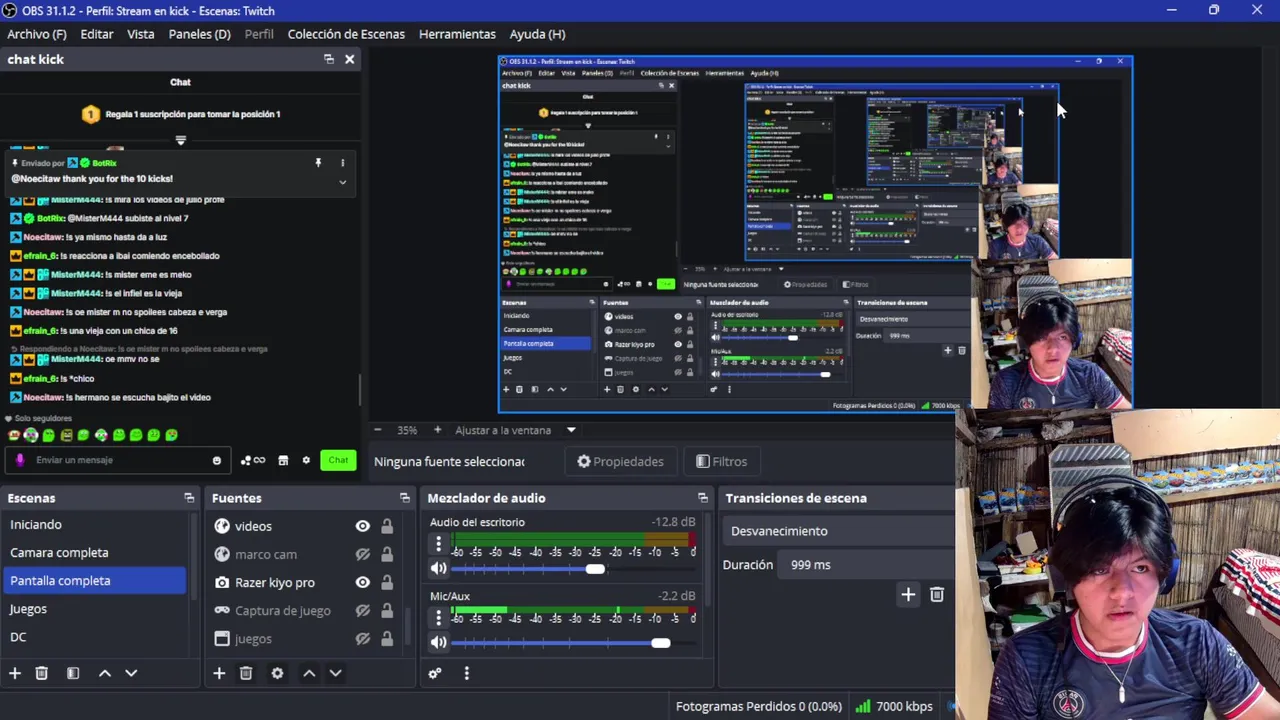The width and height of the screenshot is (1280, 720).
Task: Toggle lock on Razer kiyo pro source
Action: (387, 582)
